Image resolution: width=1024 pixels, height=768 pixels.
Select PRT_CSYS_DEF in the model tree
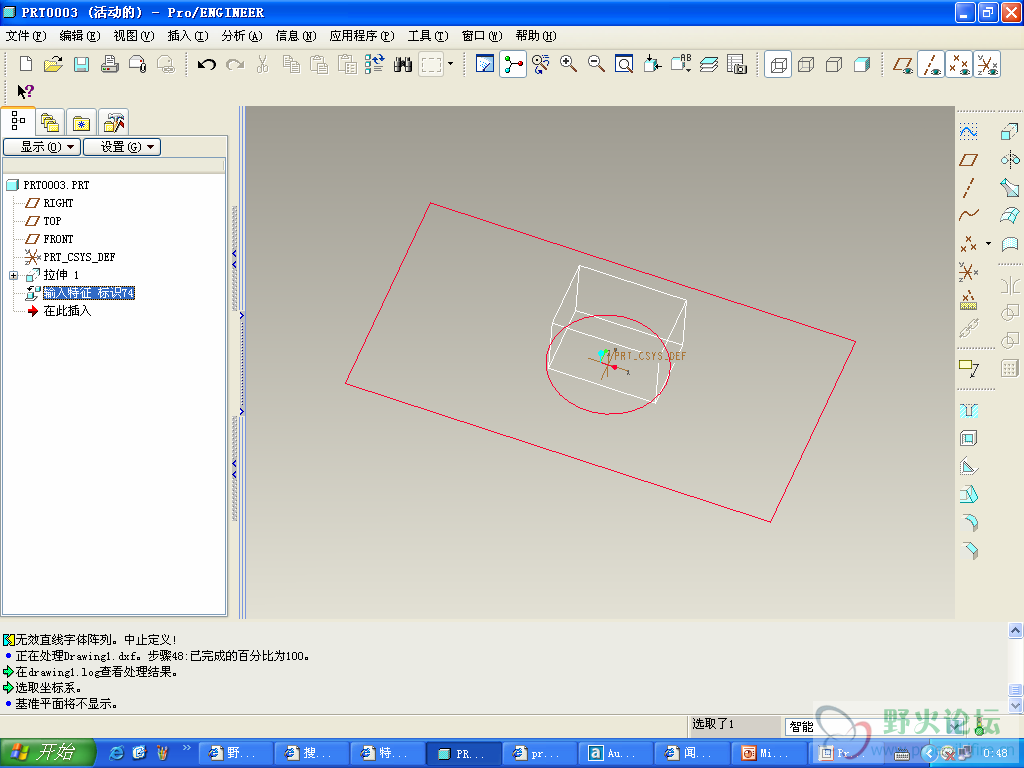tap(79, 257)
